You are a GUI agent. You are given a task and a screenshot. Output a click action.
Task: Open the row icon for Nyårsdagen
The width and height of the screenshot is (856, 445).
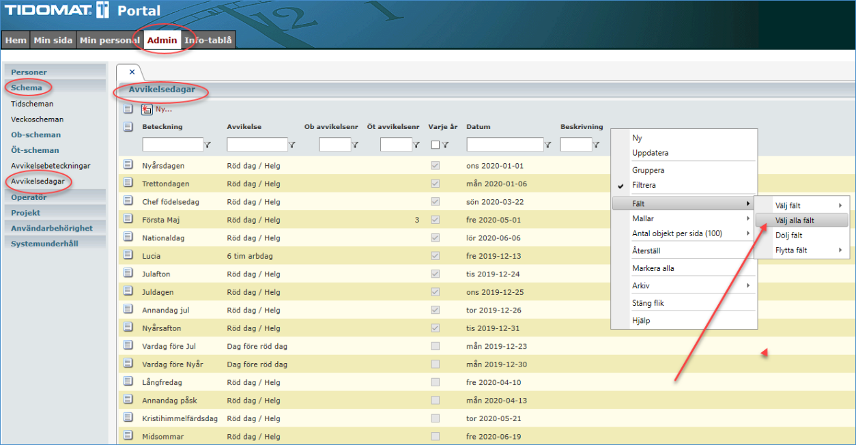point(128,164)
